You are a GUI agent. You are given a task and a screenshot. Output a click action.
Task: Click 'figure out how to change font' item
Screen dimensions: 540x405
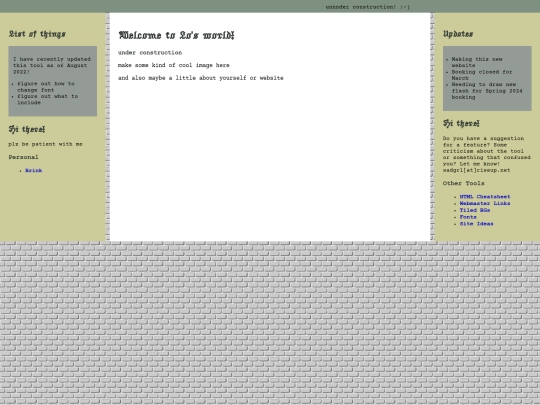tap(46, 87)
